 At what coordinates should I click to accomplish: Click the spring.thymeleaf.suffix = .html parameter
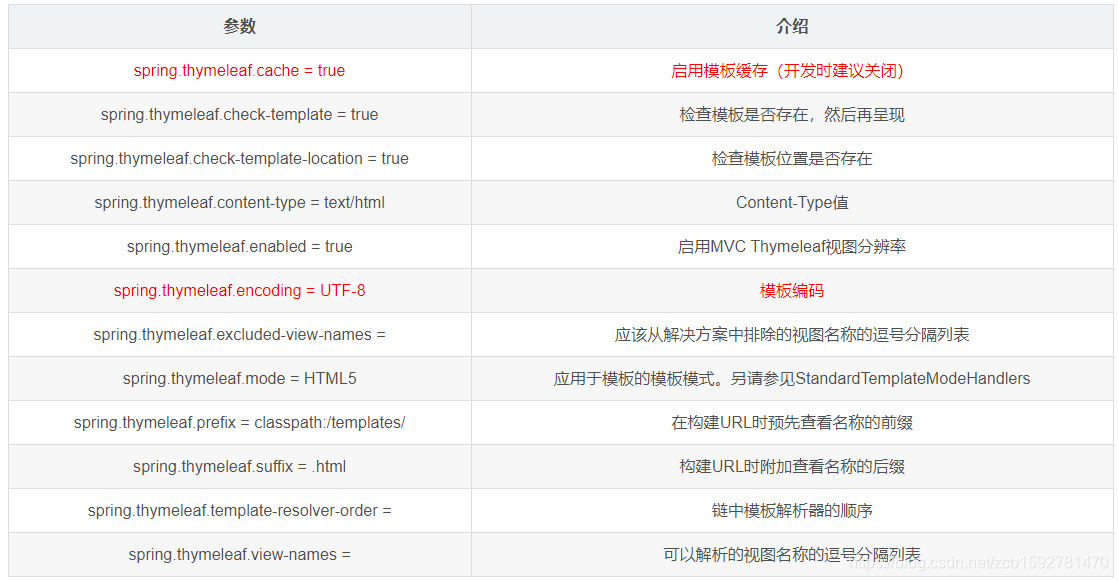coord(239,466)
